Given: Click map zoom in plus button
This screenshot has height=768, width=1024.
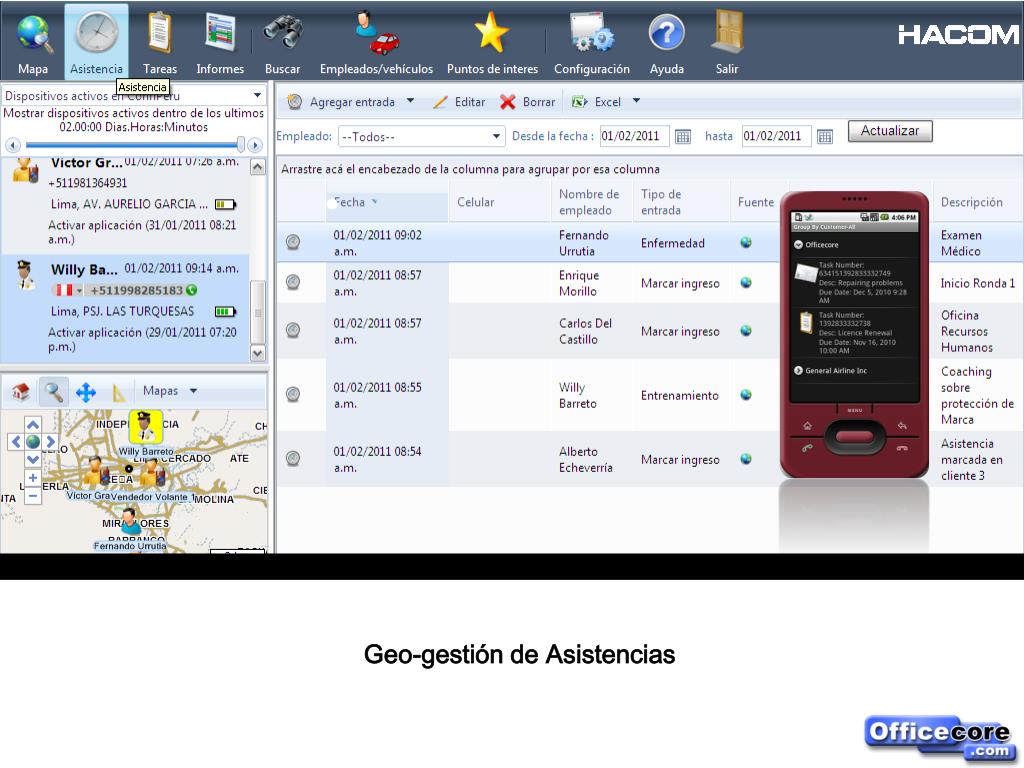Looking at the screenshot, I should pos(33,478).
